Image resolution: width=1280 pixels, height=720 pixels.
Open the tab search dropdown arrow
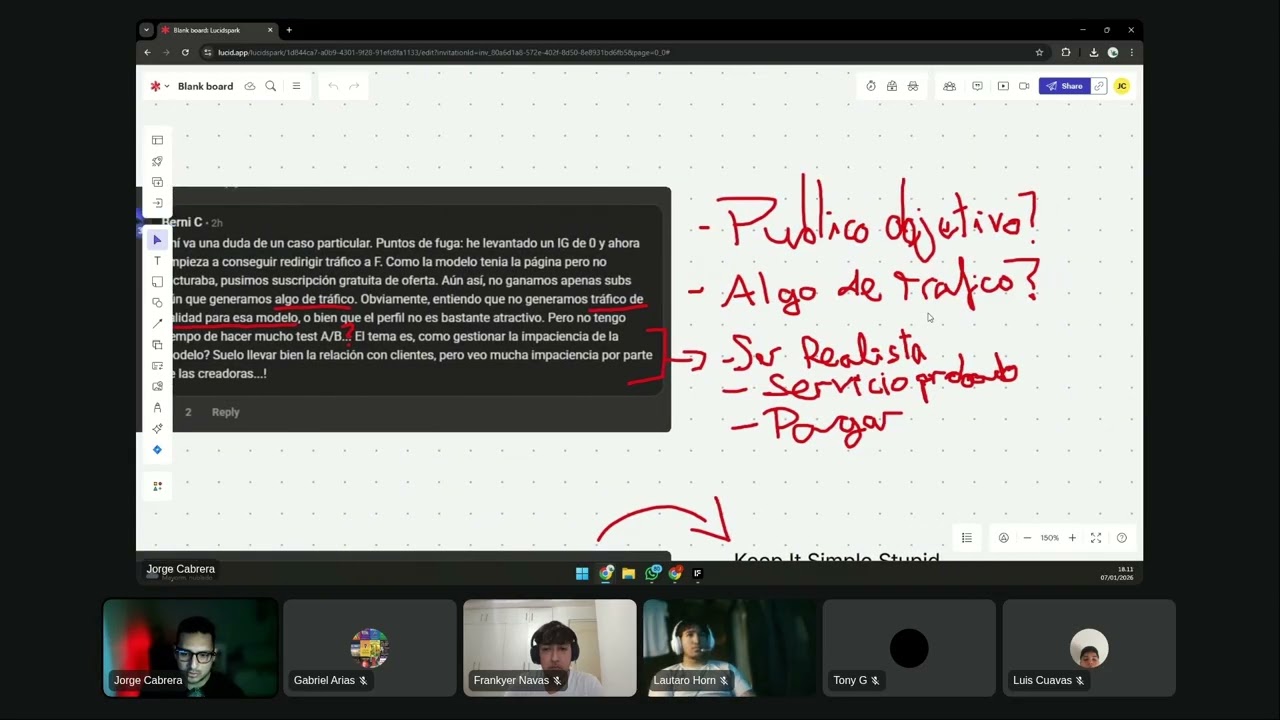pyautogui.click(x=146, y=30)
